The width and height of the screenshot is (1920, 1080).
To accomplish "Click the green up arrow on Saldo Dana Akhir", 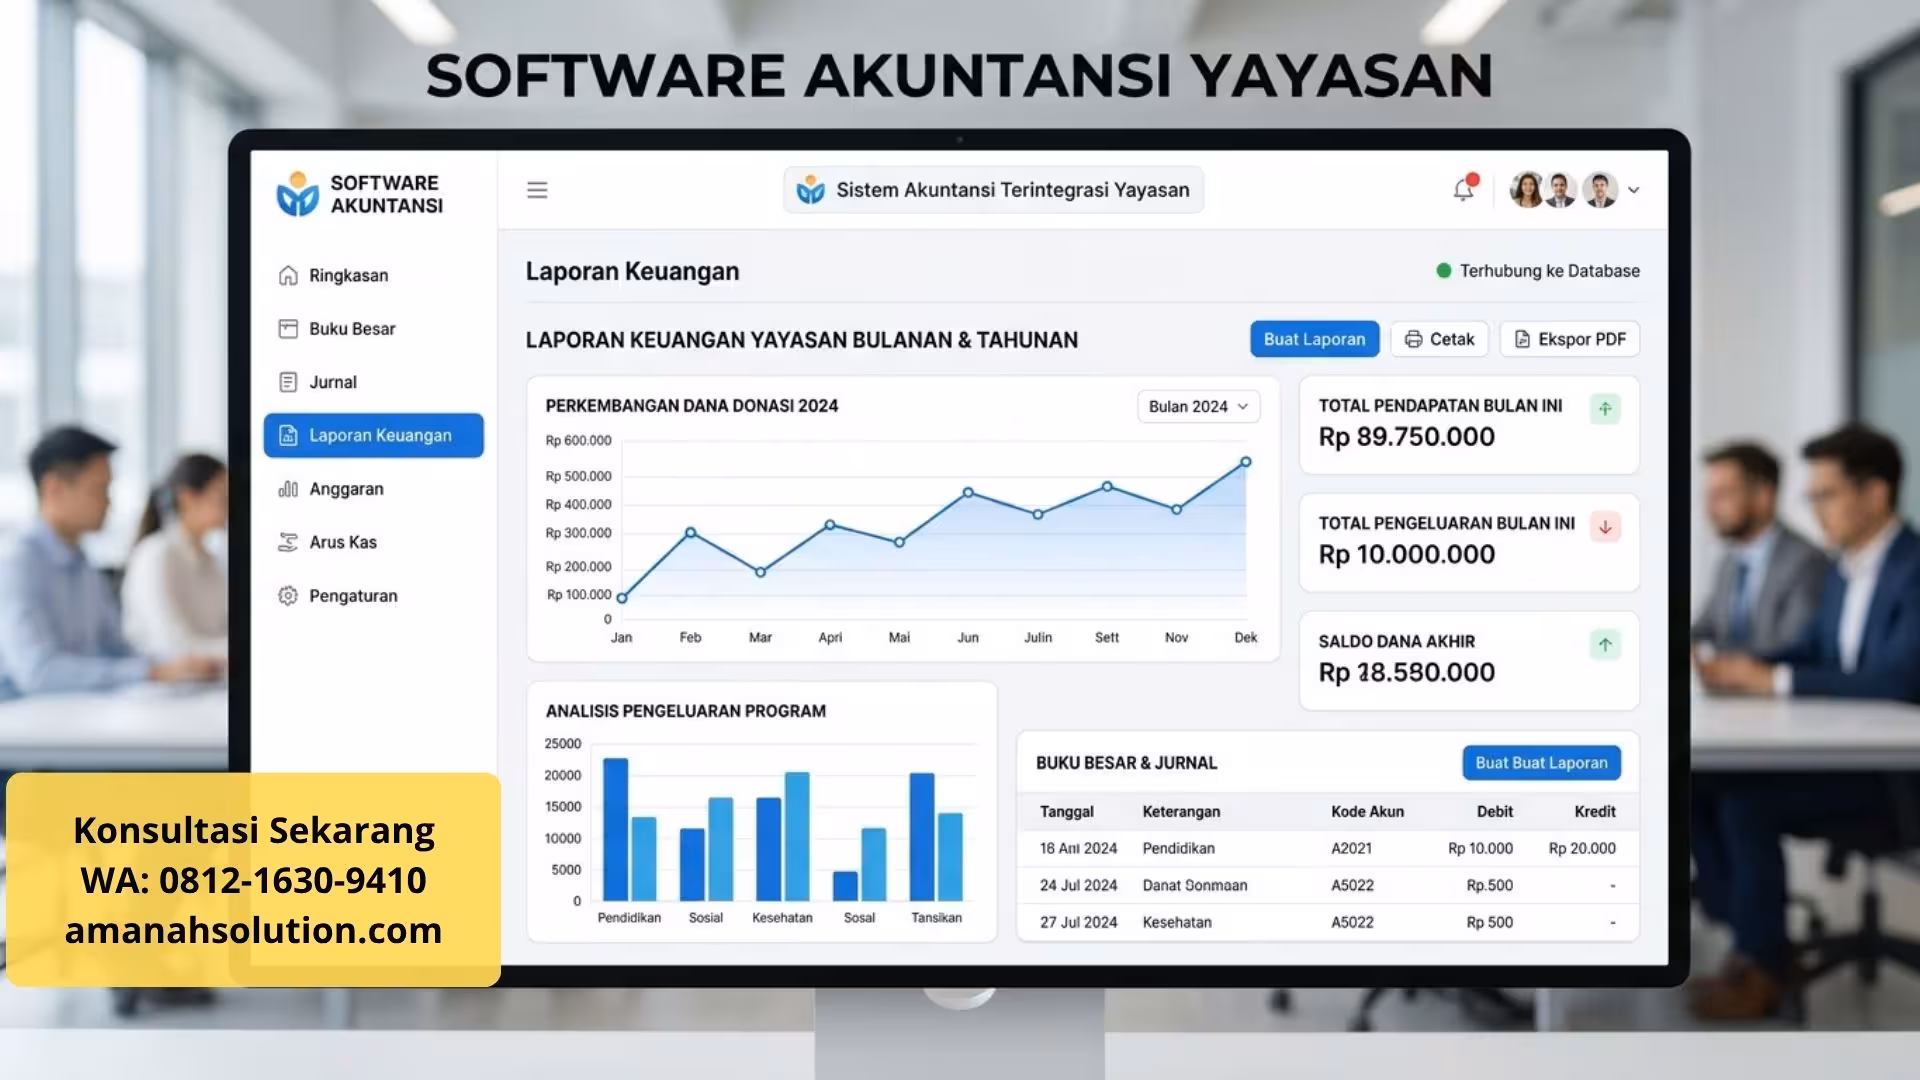I will 1605,644.
